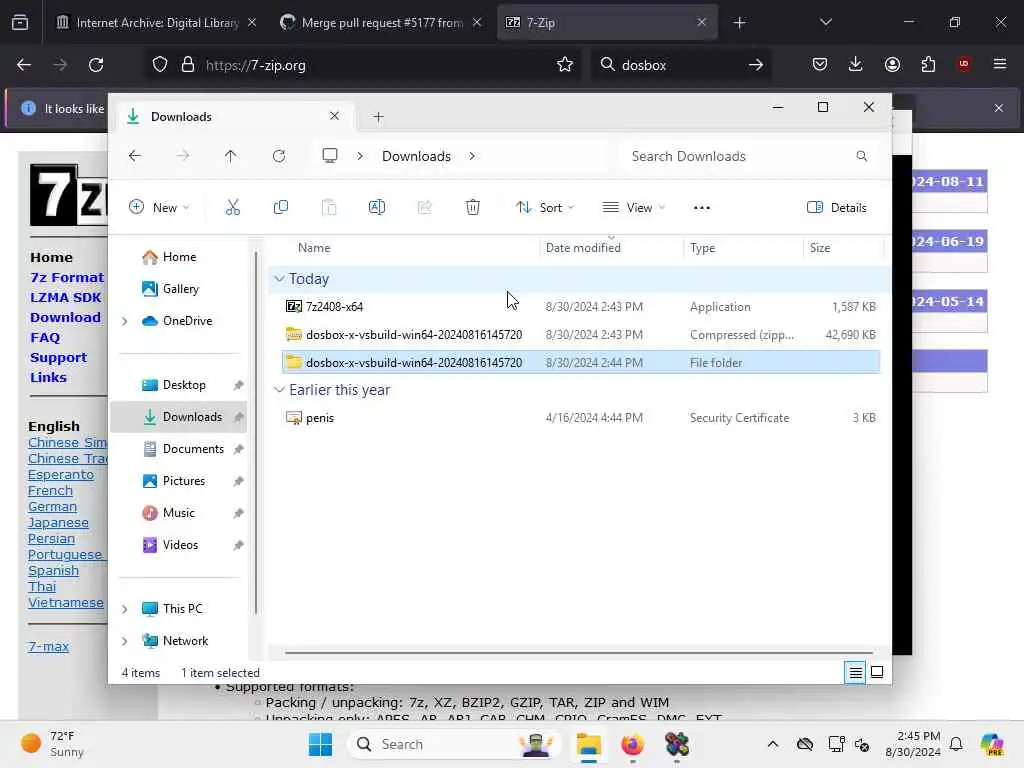This screenshot has height=768, width=1024.
Task: Switch to Internet Archive Firefox tab
Action: click(157, 23)
